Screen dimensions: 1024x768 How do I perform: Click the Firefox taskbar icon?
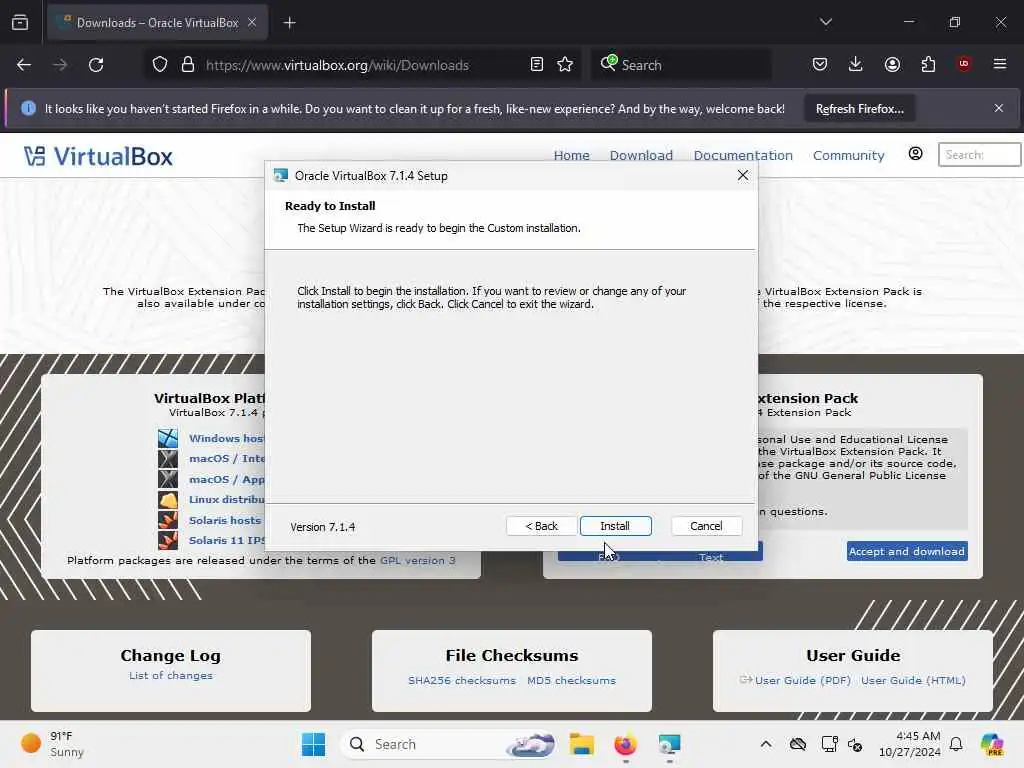coord(625,744)
